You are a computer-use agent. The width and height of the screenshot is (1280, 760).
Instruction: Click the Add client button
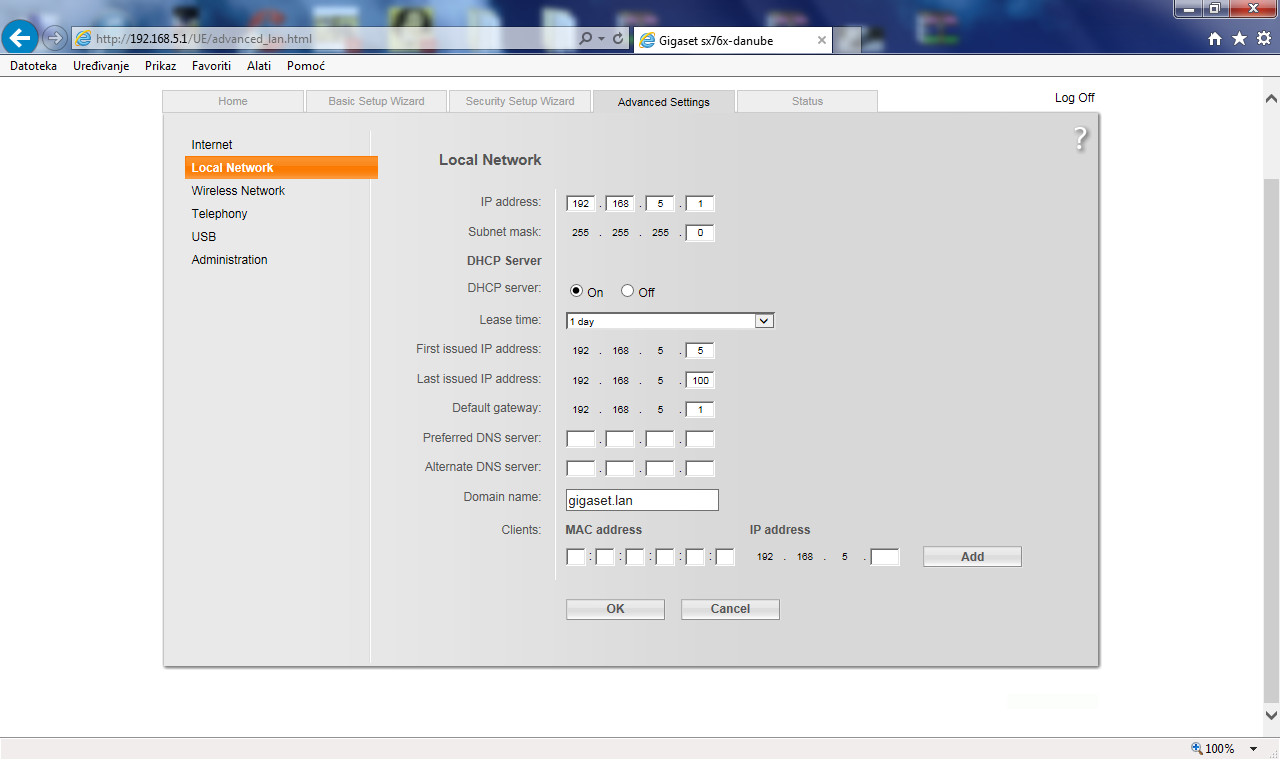point(972,557)
